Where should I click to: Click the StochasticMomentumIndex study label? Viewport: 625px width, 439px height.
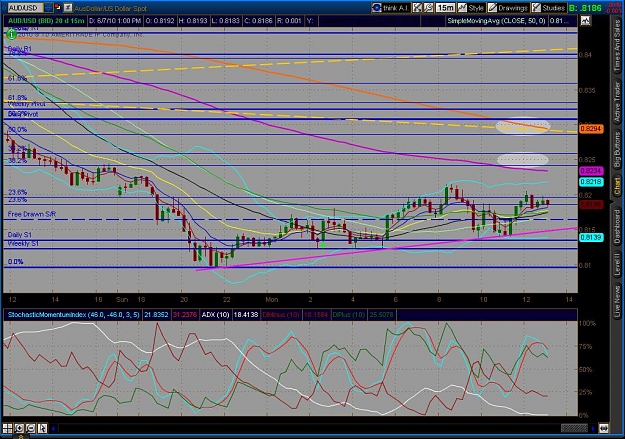tap(73, 315)
